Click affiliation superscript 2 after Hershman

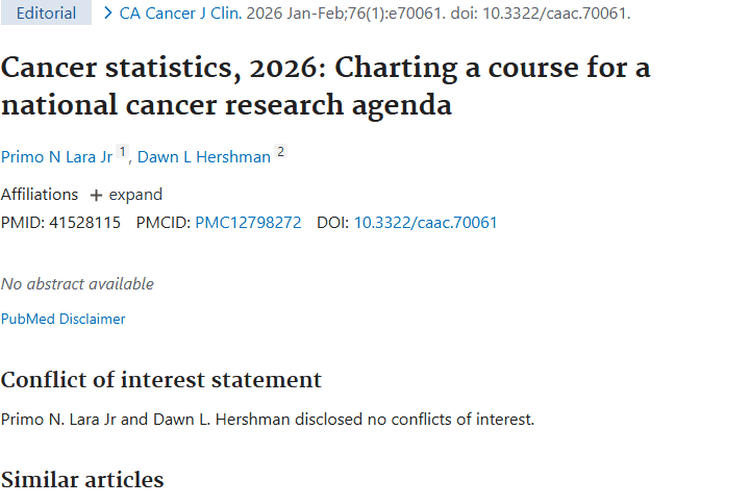coord(281,152)
